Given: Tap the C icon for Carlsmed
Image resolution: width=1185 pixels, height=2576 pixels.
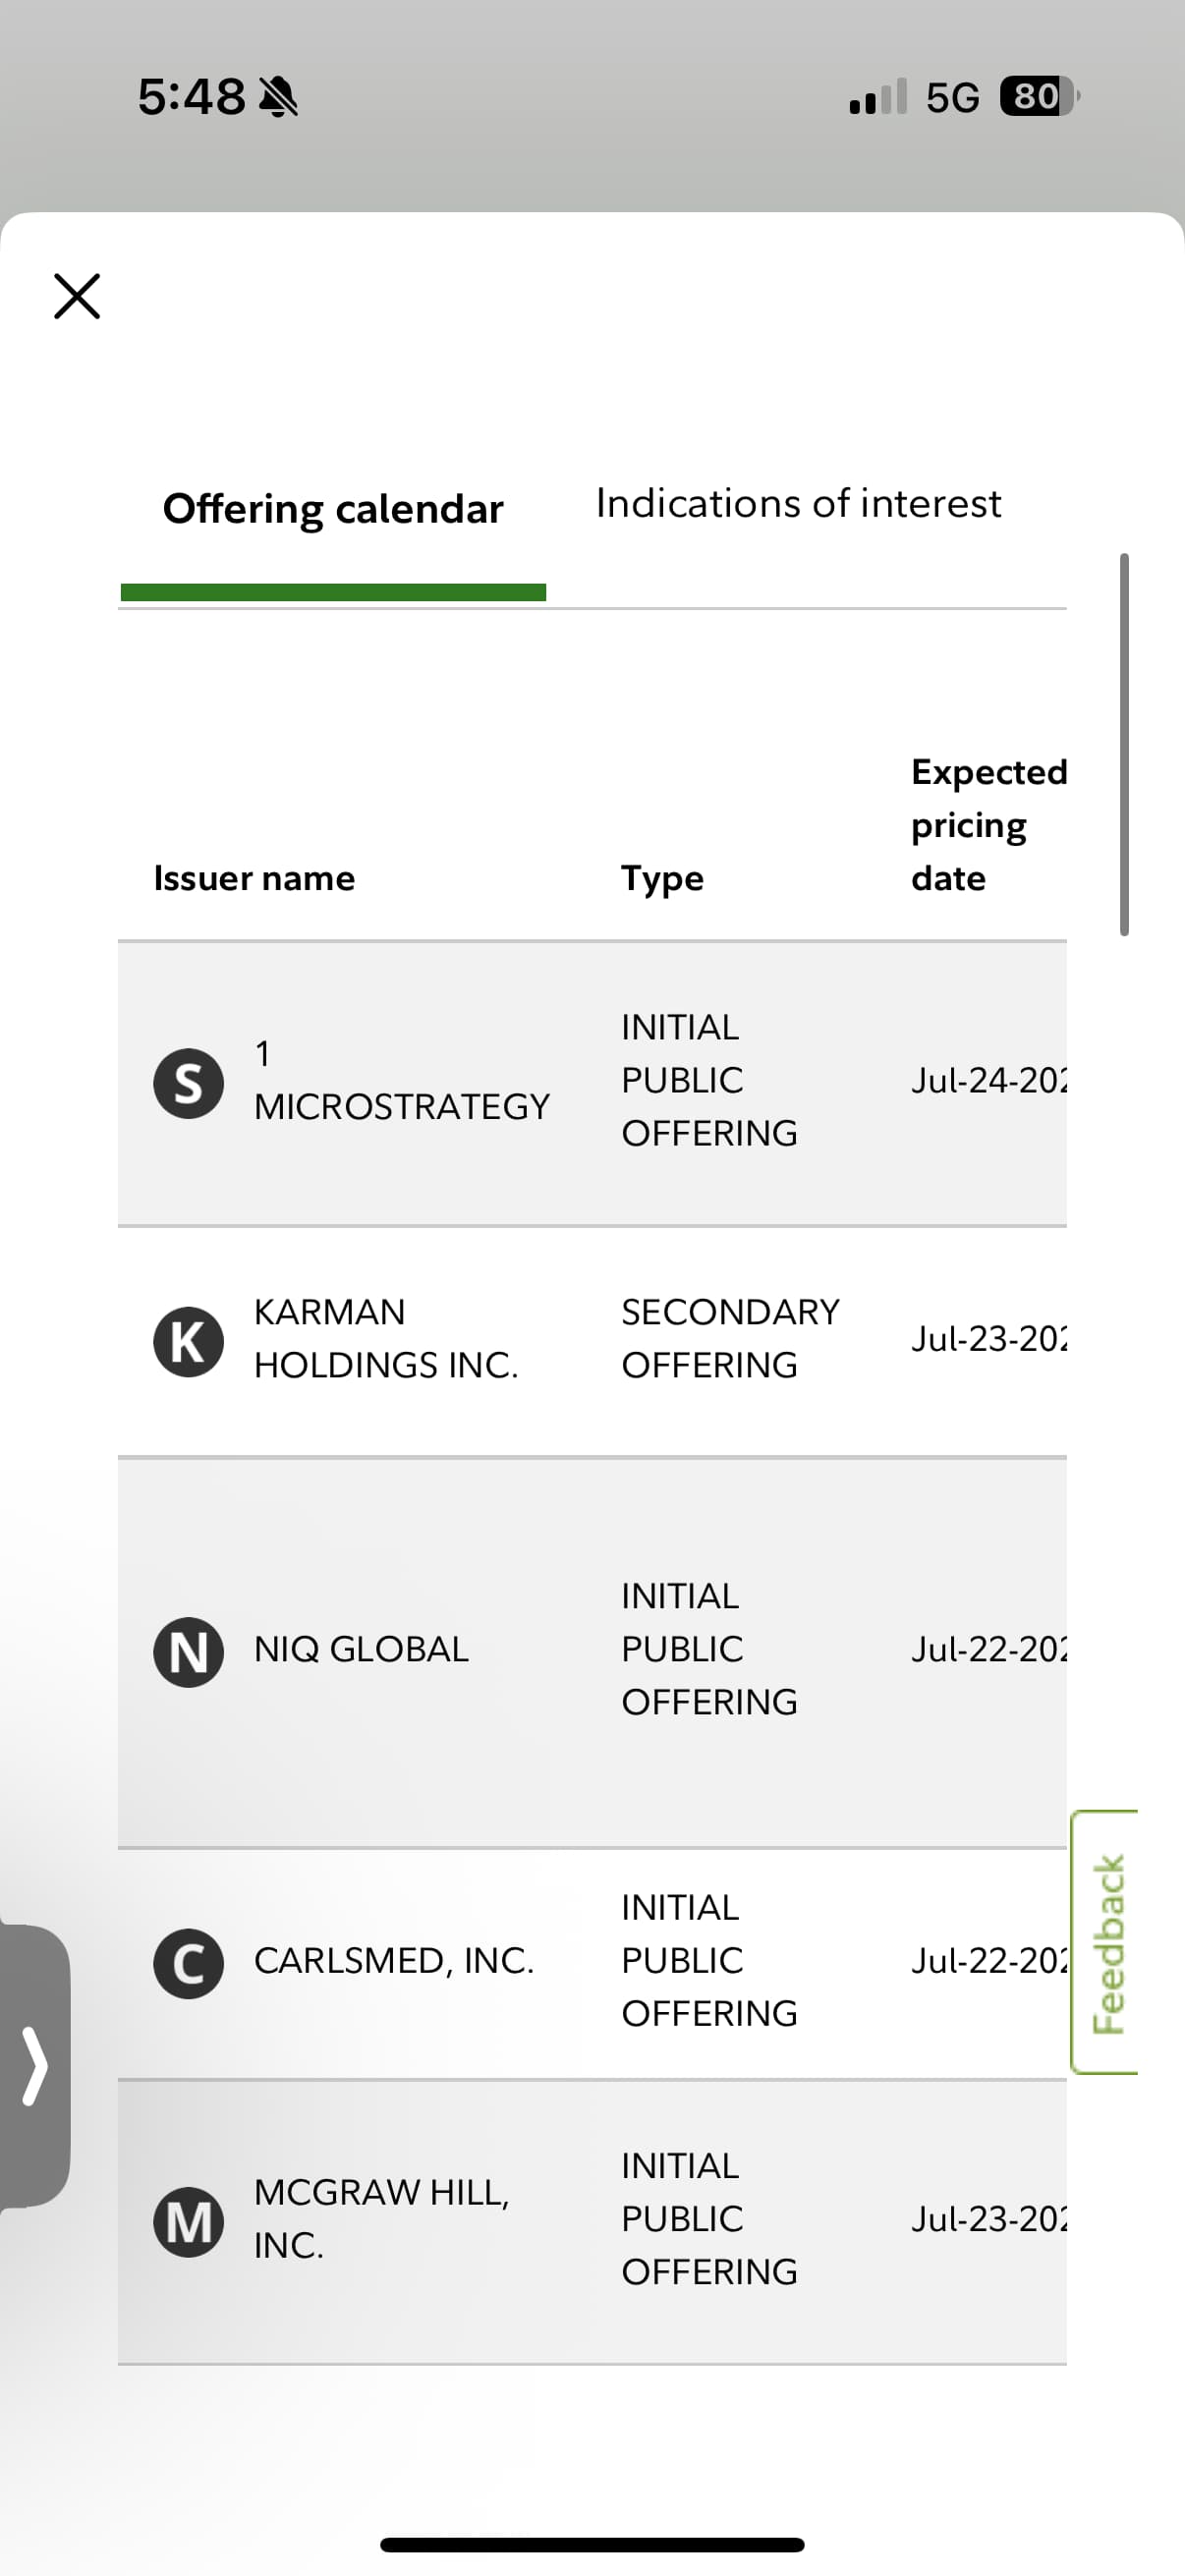Looking at the screenshot, I should click(188, 1962).
